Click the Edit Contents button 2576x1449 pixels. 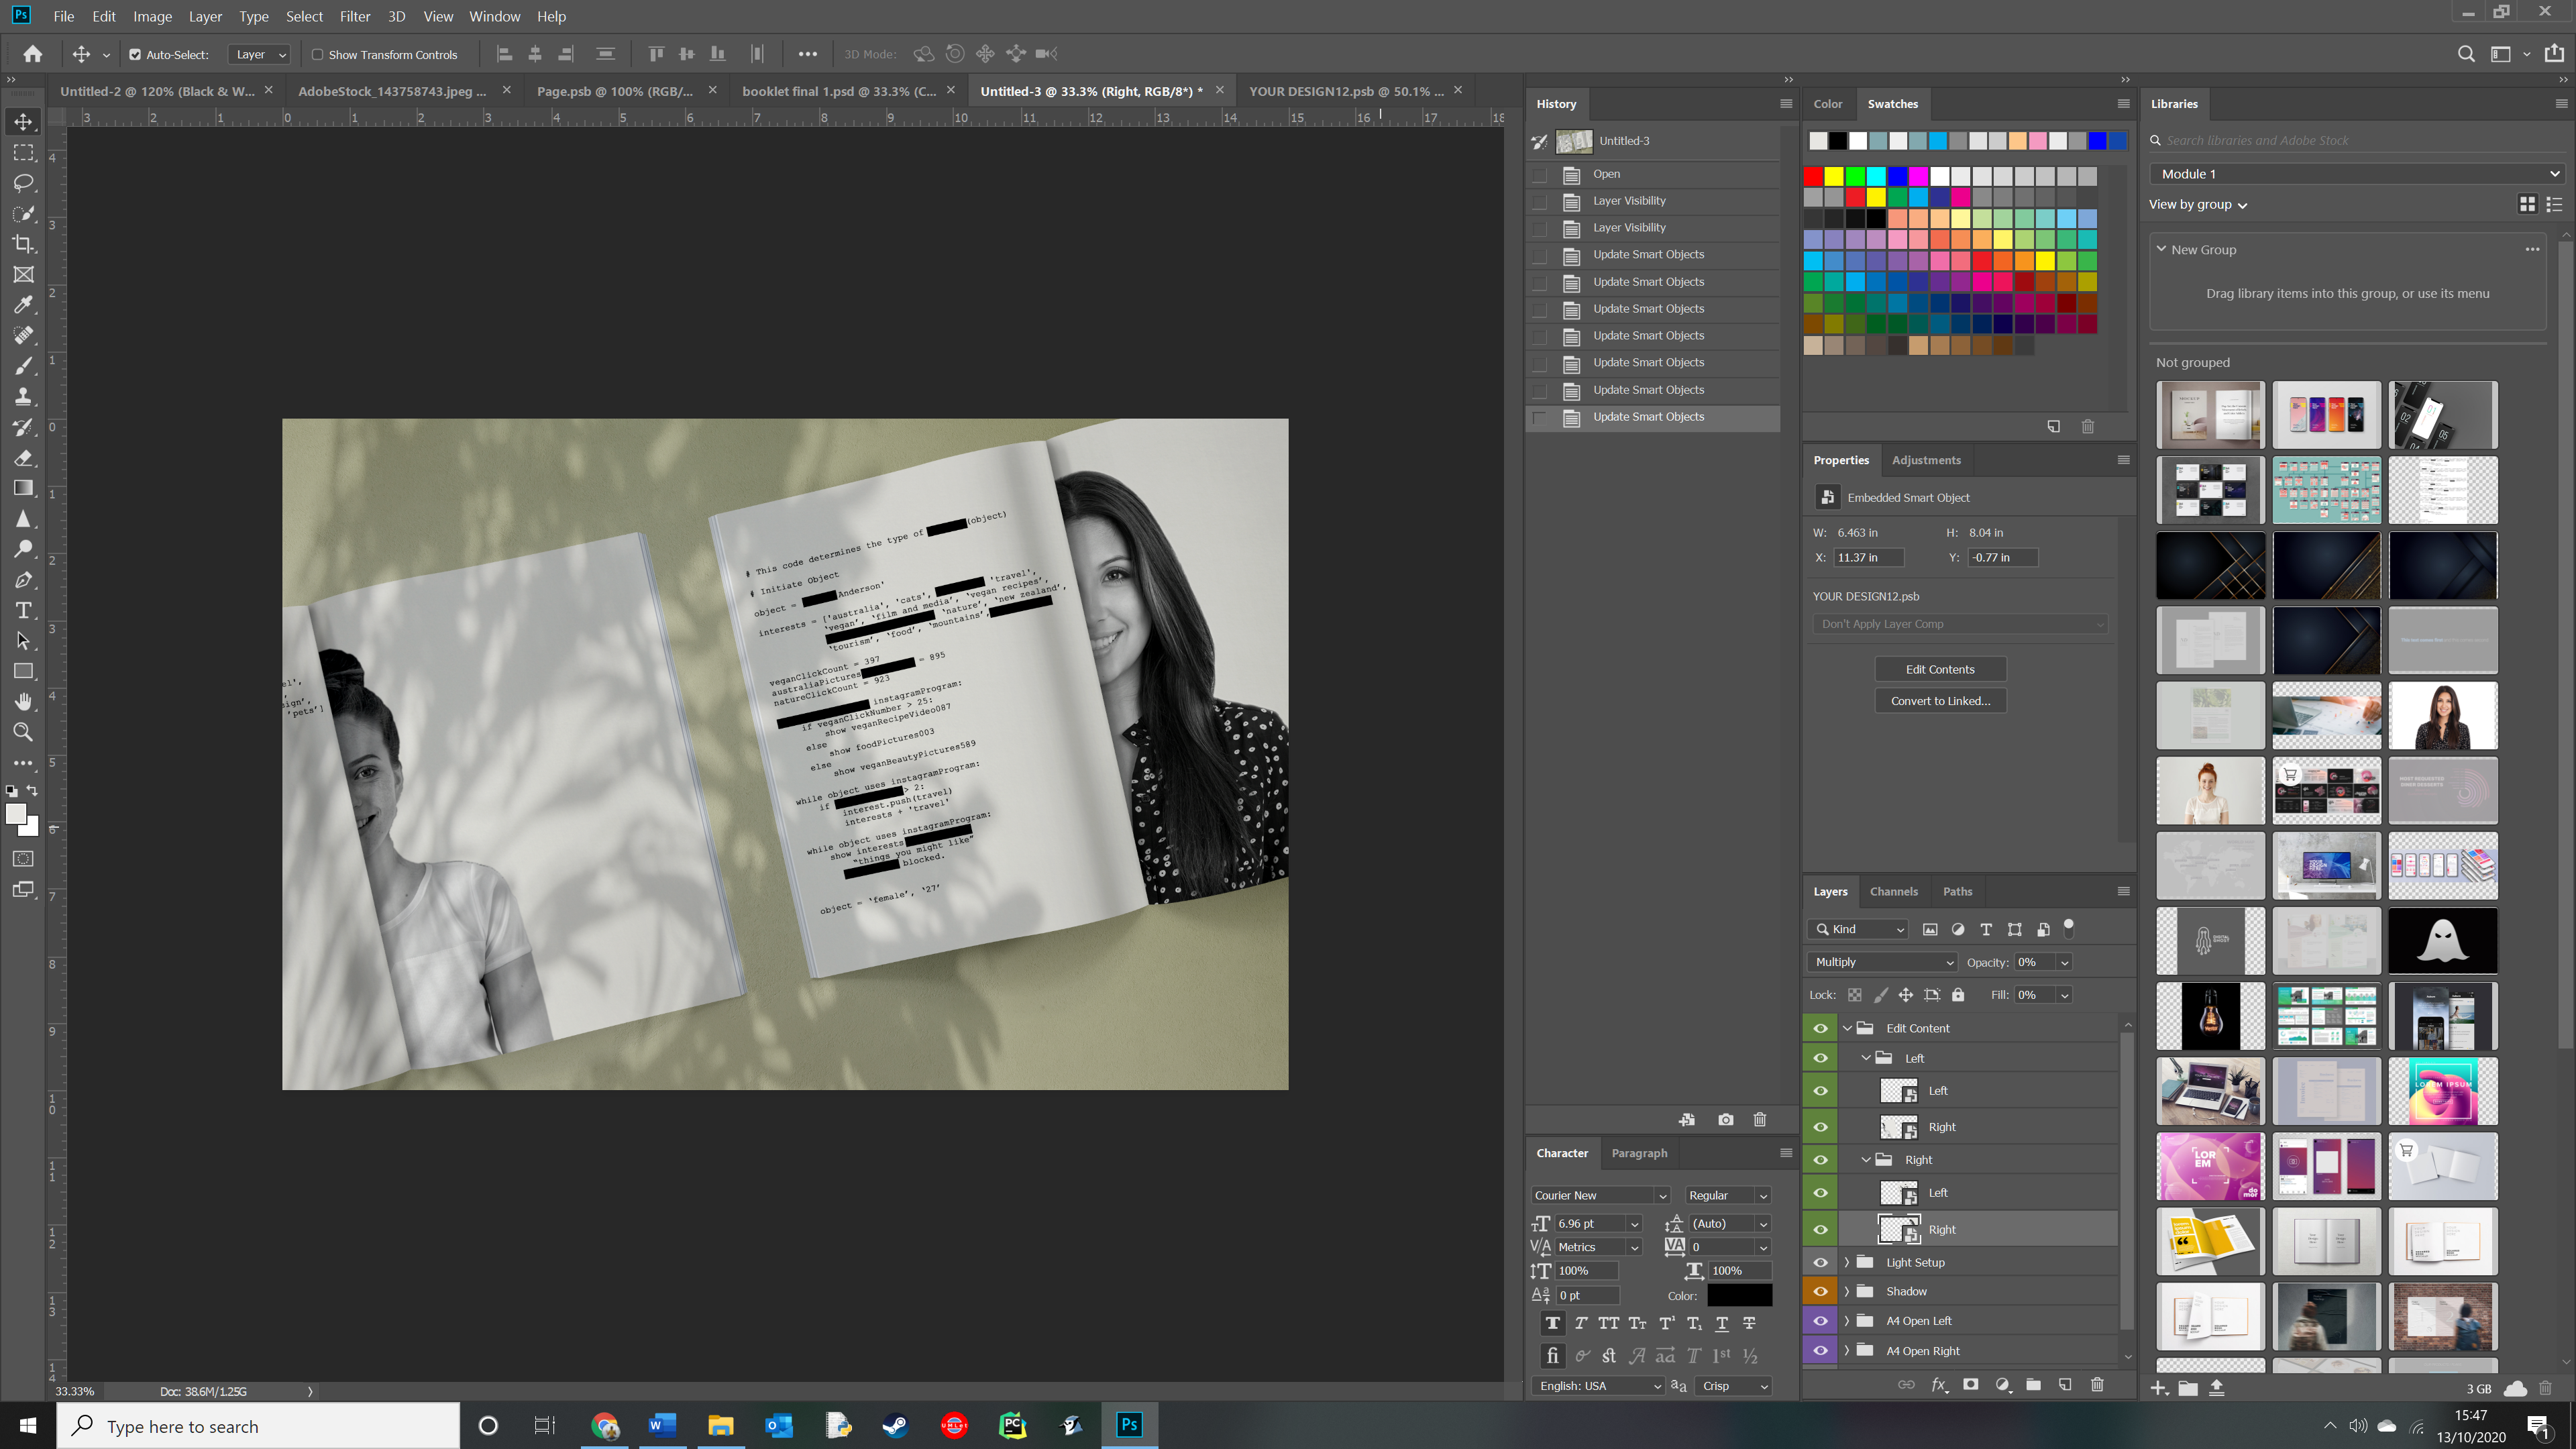[1939, 669]
